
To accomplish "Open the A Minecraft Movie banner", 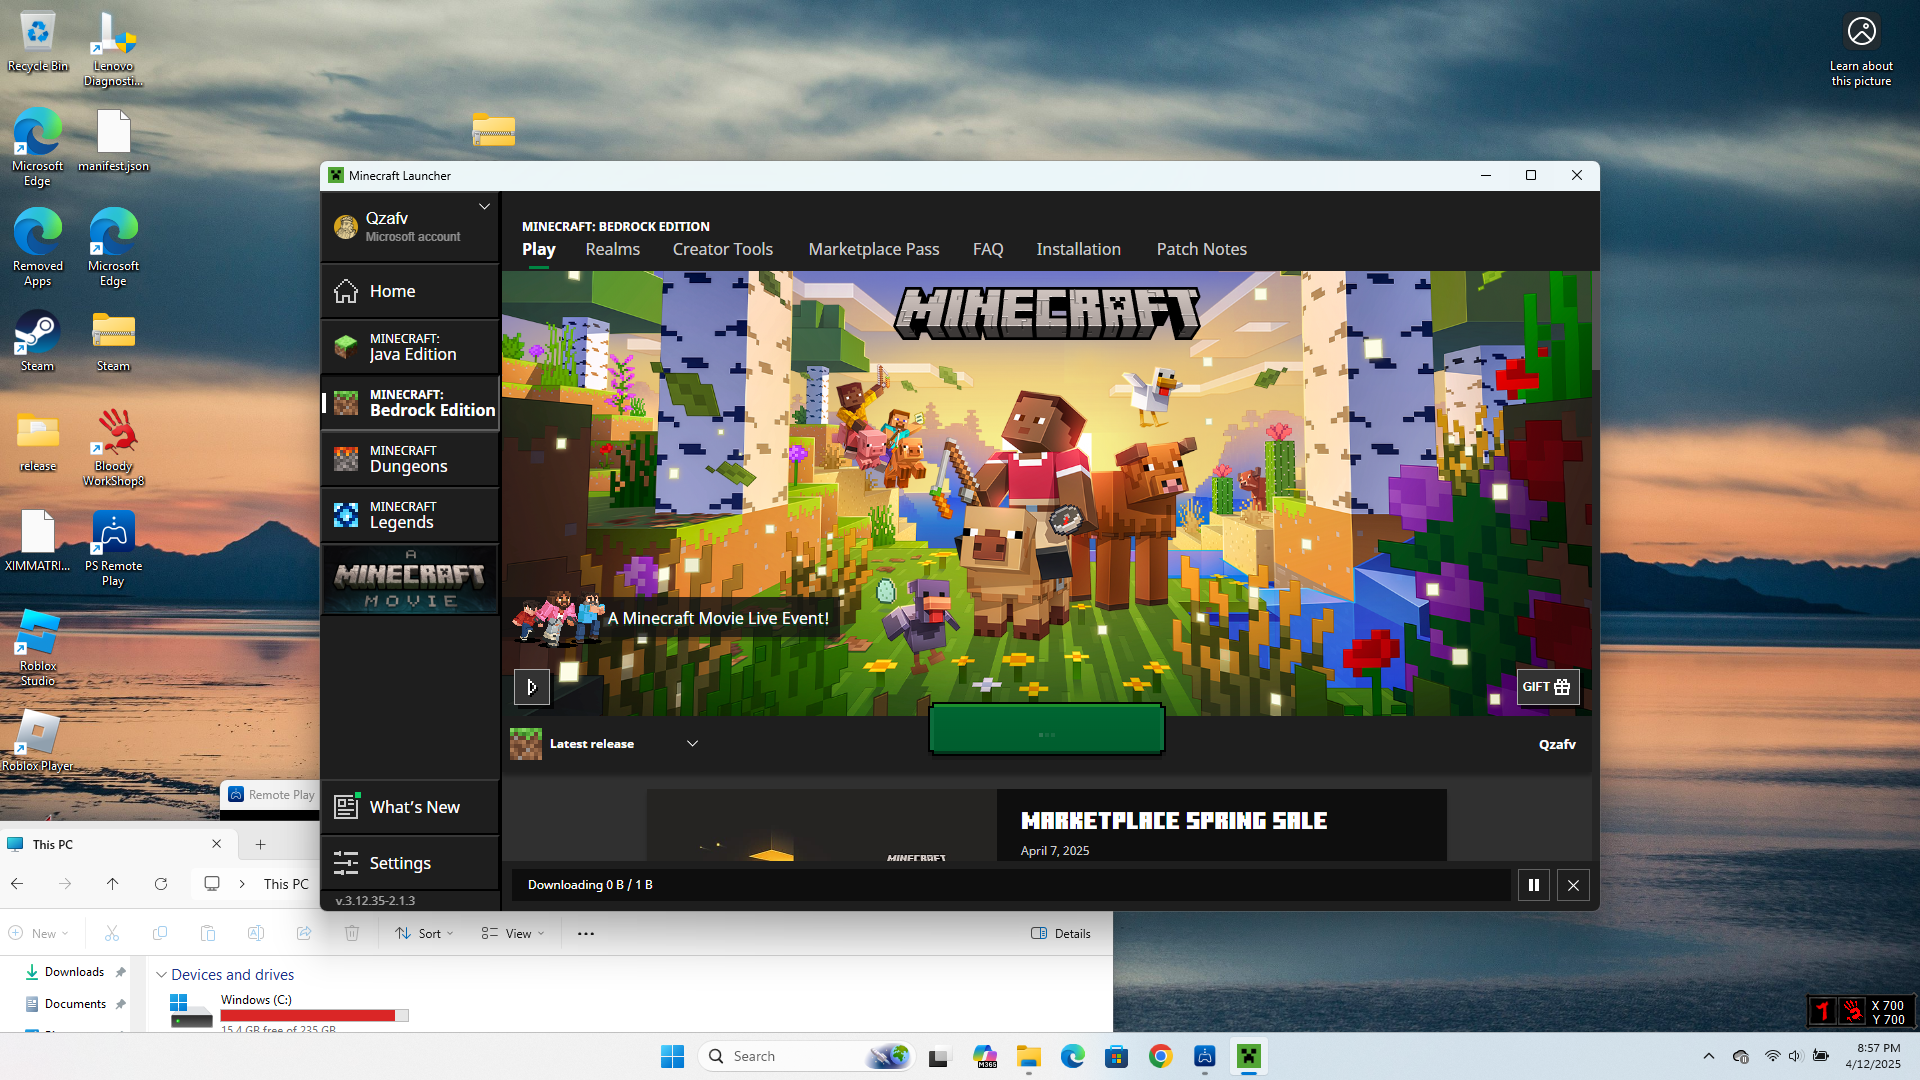I will [410, 579].
